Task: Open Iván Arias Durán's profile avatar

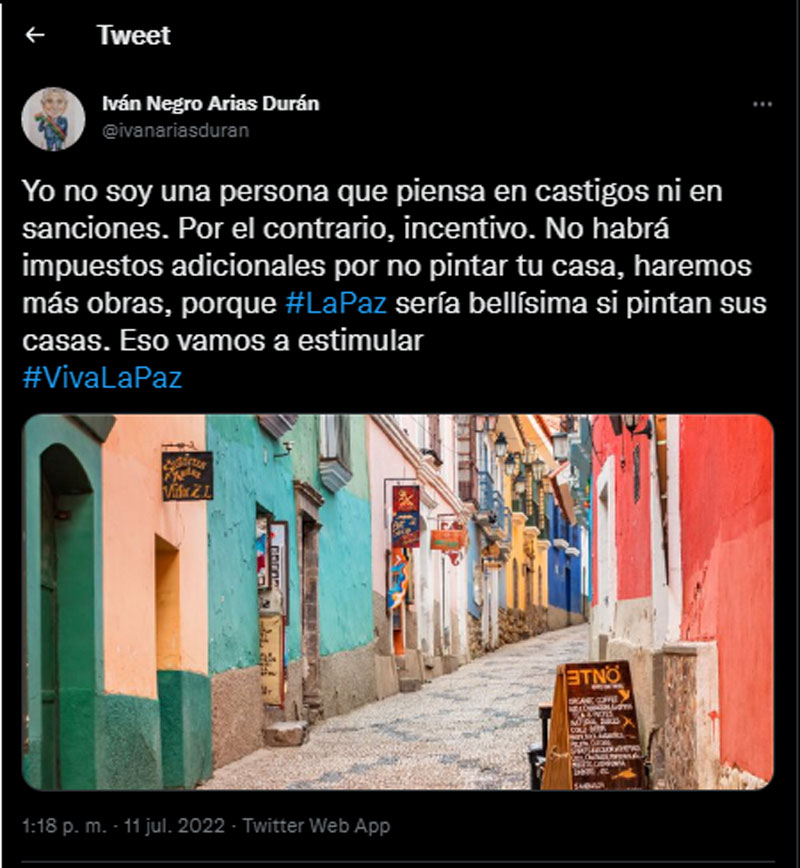Action: tap(53, 119)
